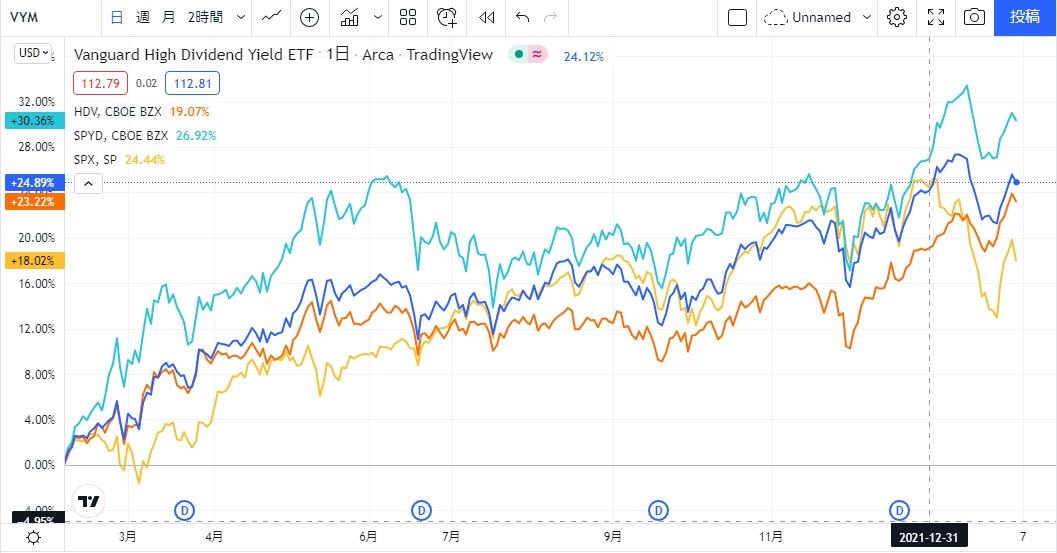Click the 0.02 spread value
The height and width of the screenshot is (553, 1057).
pos(146,84)
